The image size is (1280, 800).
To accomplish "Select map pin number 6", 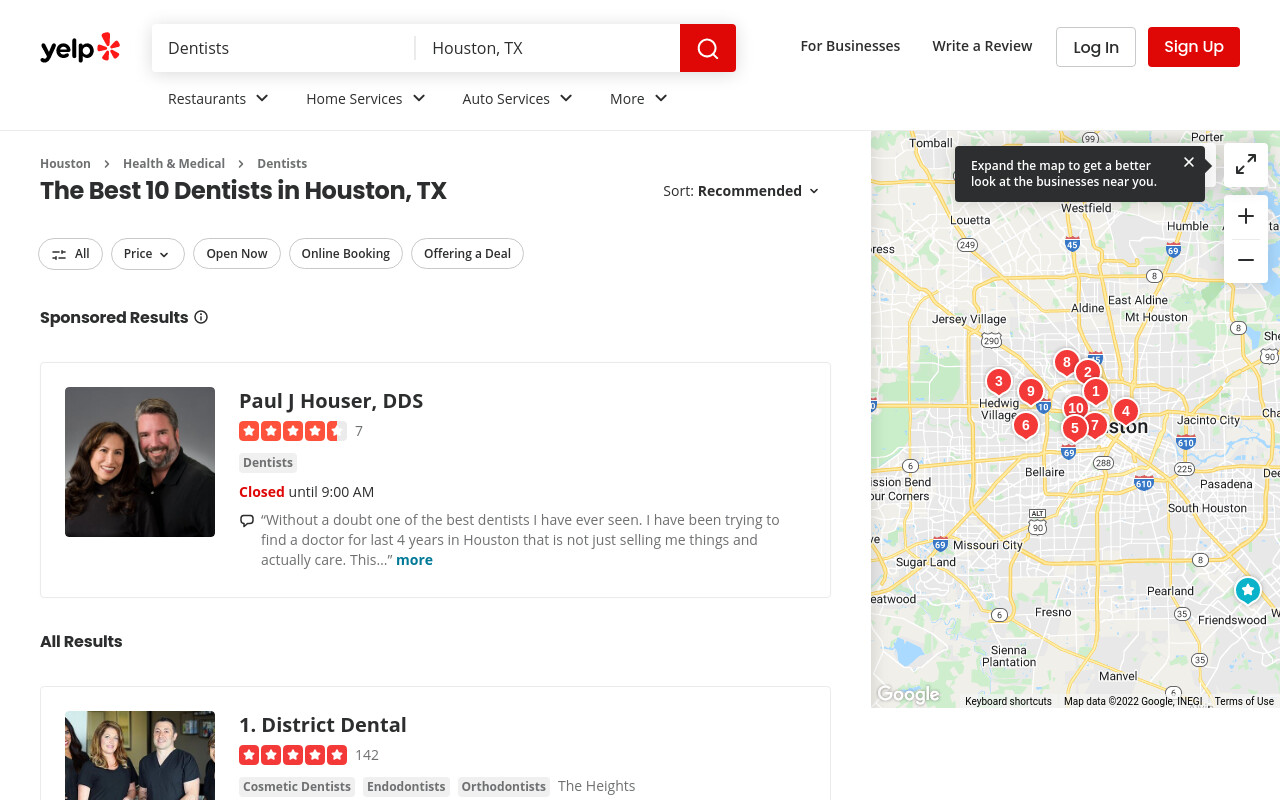I will tap(1025, 425).
